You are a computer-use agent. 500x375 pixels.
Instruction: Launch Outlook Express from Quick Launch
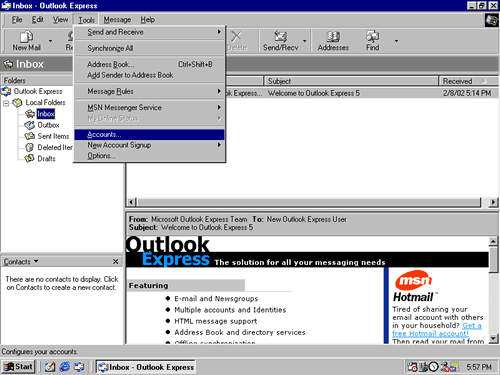79,367
